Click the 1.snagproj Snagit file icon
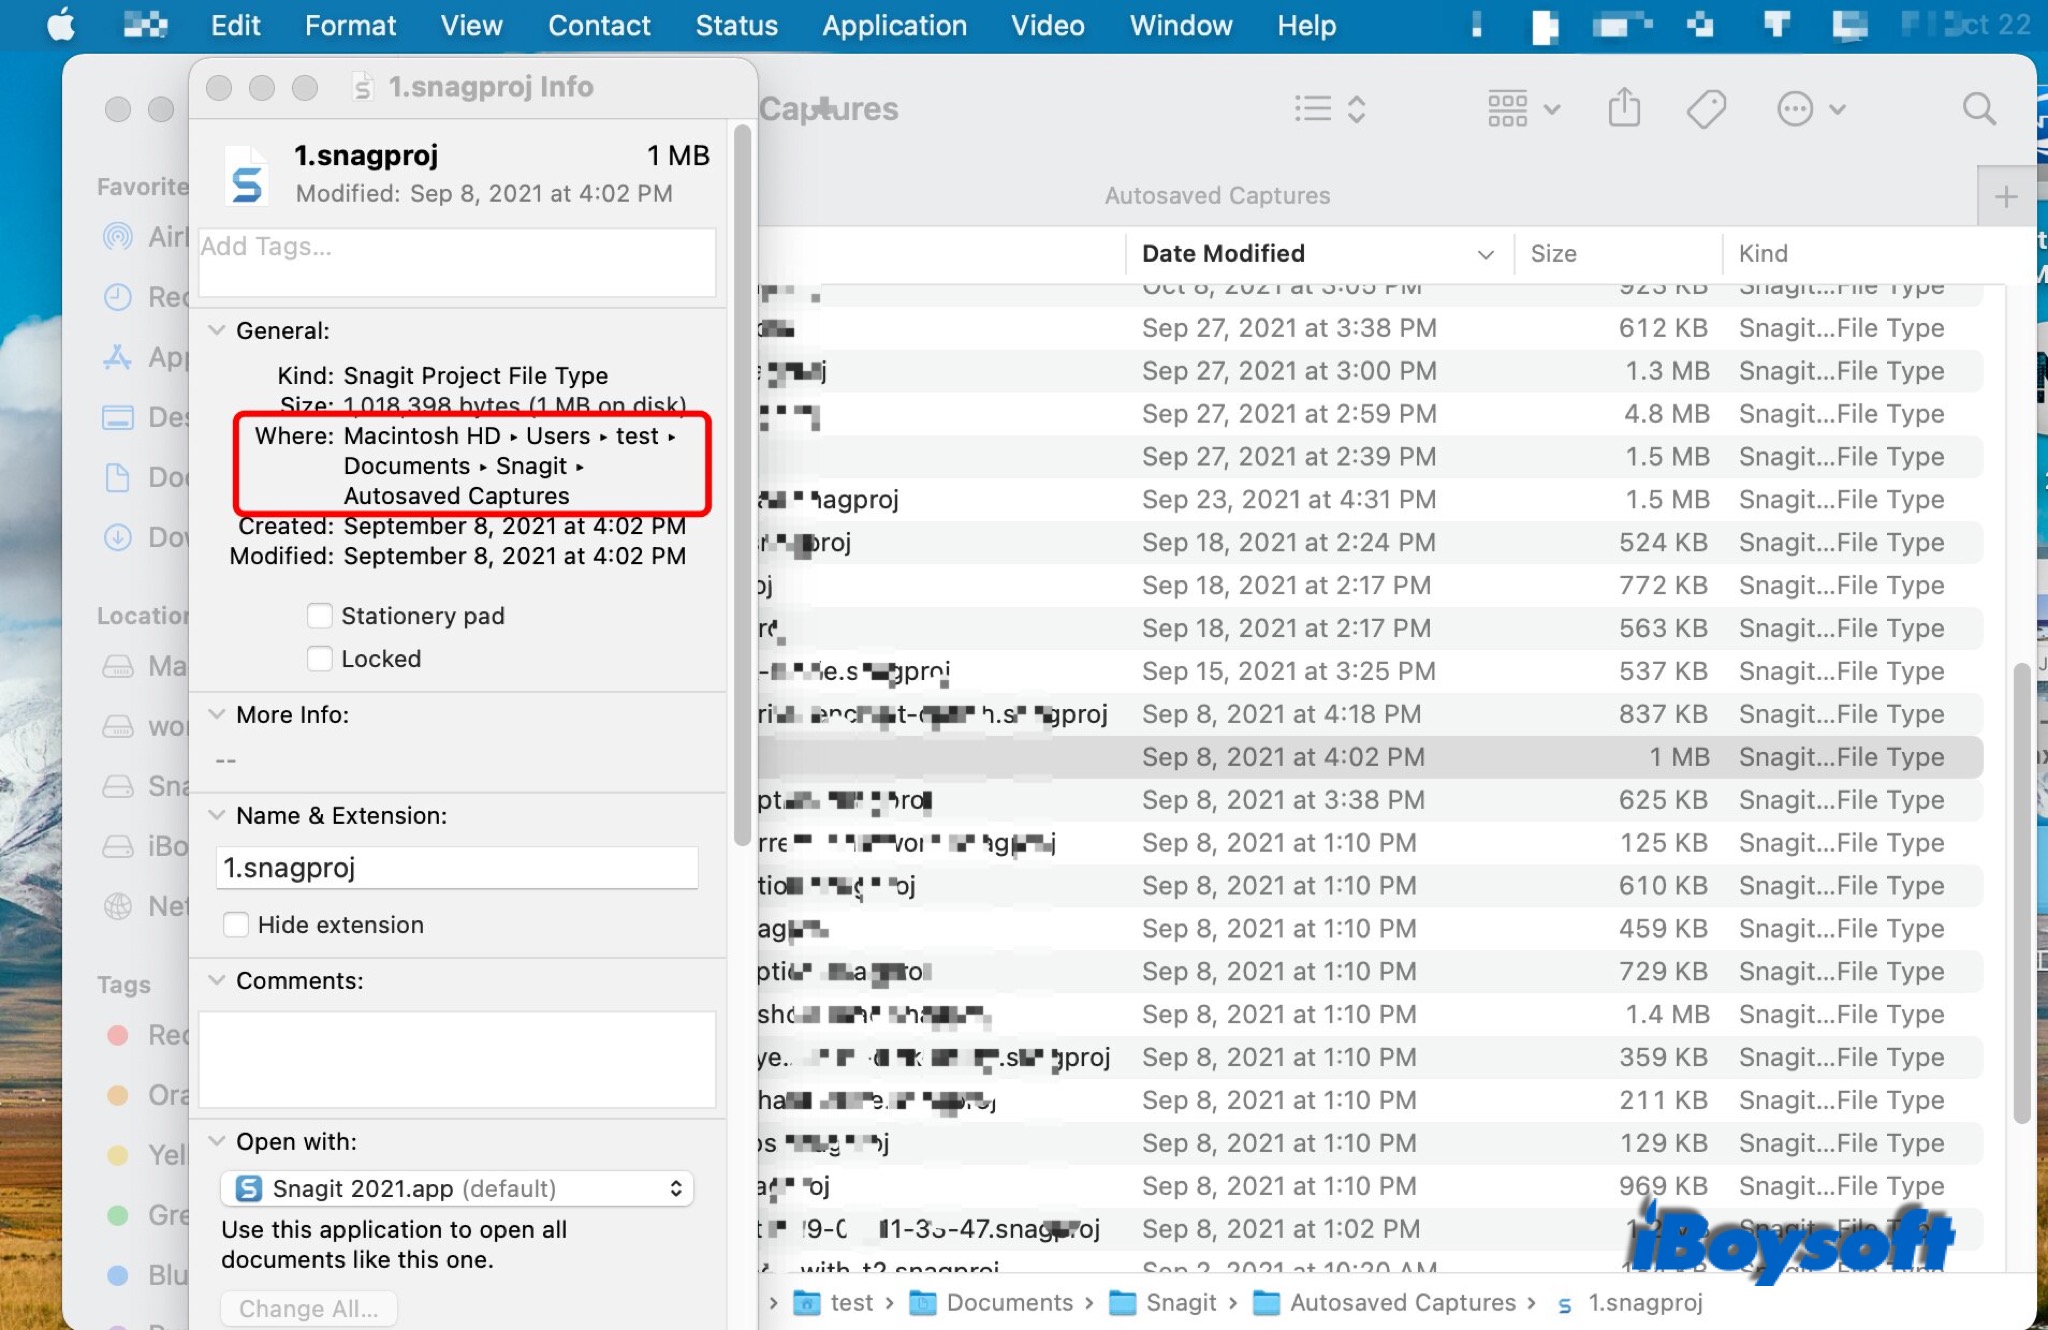2048x1330 pixels. 247,175
